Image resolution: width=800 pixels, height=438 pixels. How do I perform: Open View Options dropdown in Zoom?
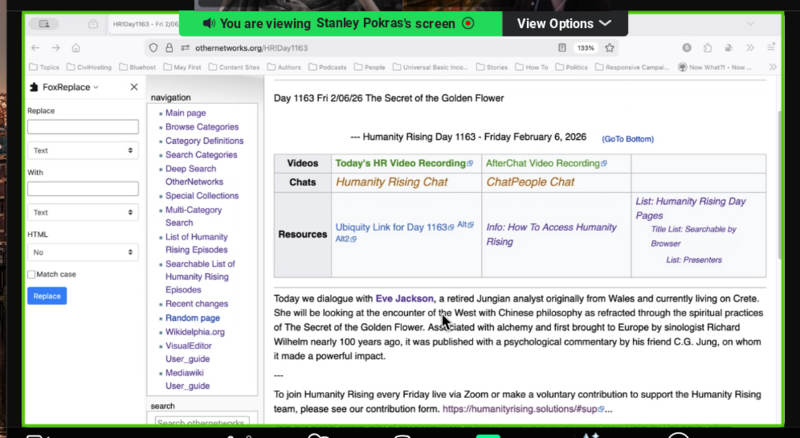pyautogui.click(x=564, y=23)
